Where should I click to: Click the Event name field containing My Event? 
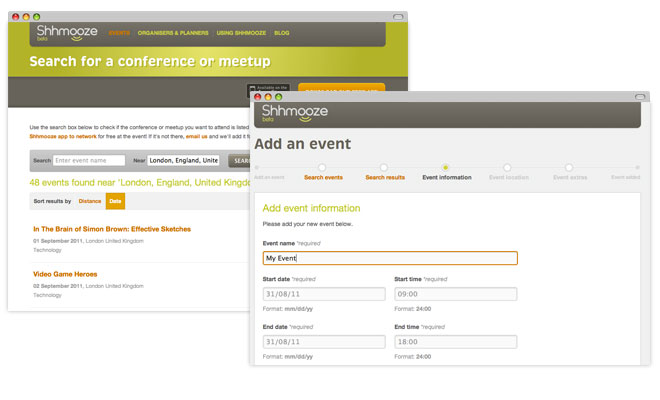tap(390, 258)
